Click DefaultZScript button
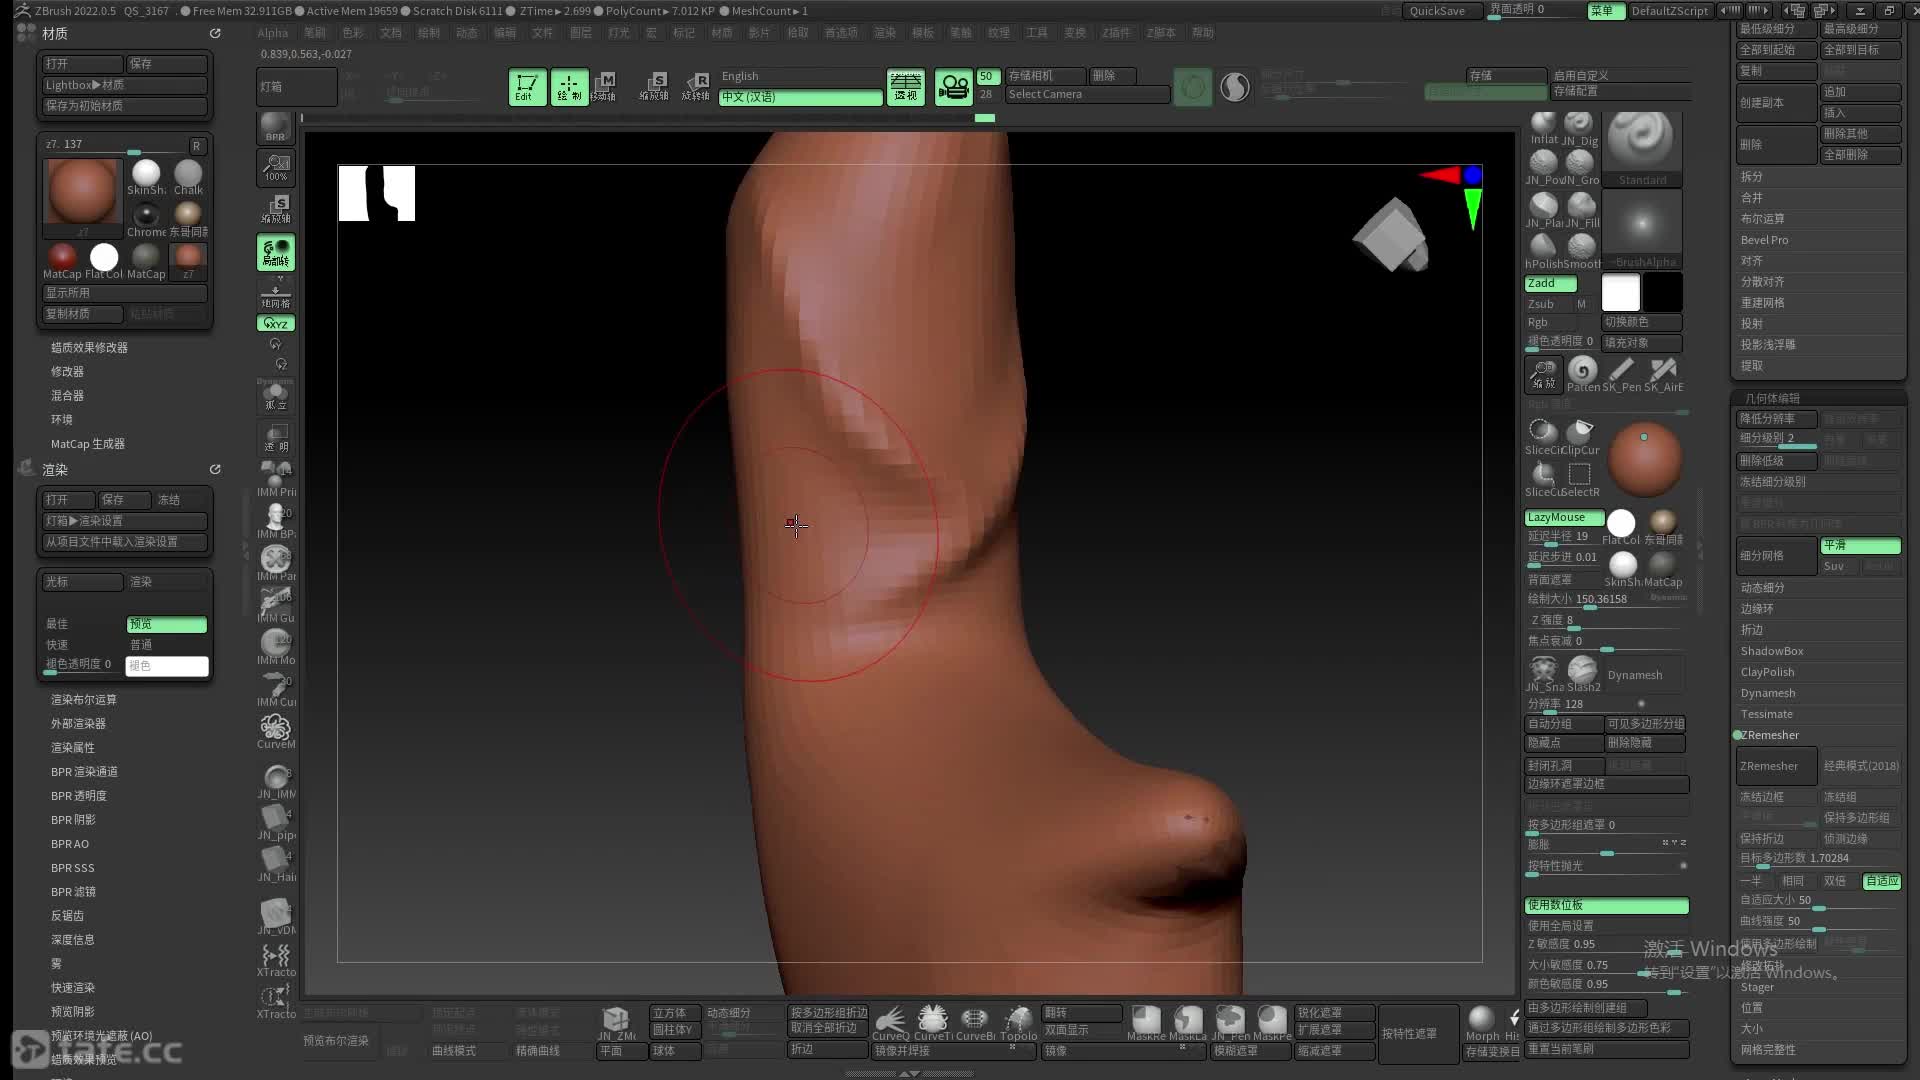The width and height of the screenshot is (1920, 1080). coord(1669,11)
